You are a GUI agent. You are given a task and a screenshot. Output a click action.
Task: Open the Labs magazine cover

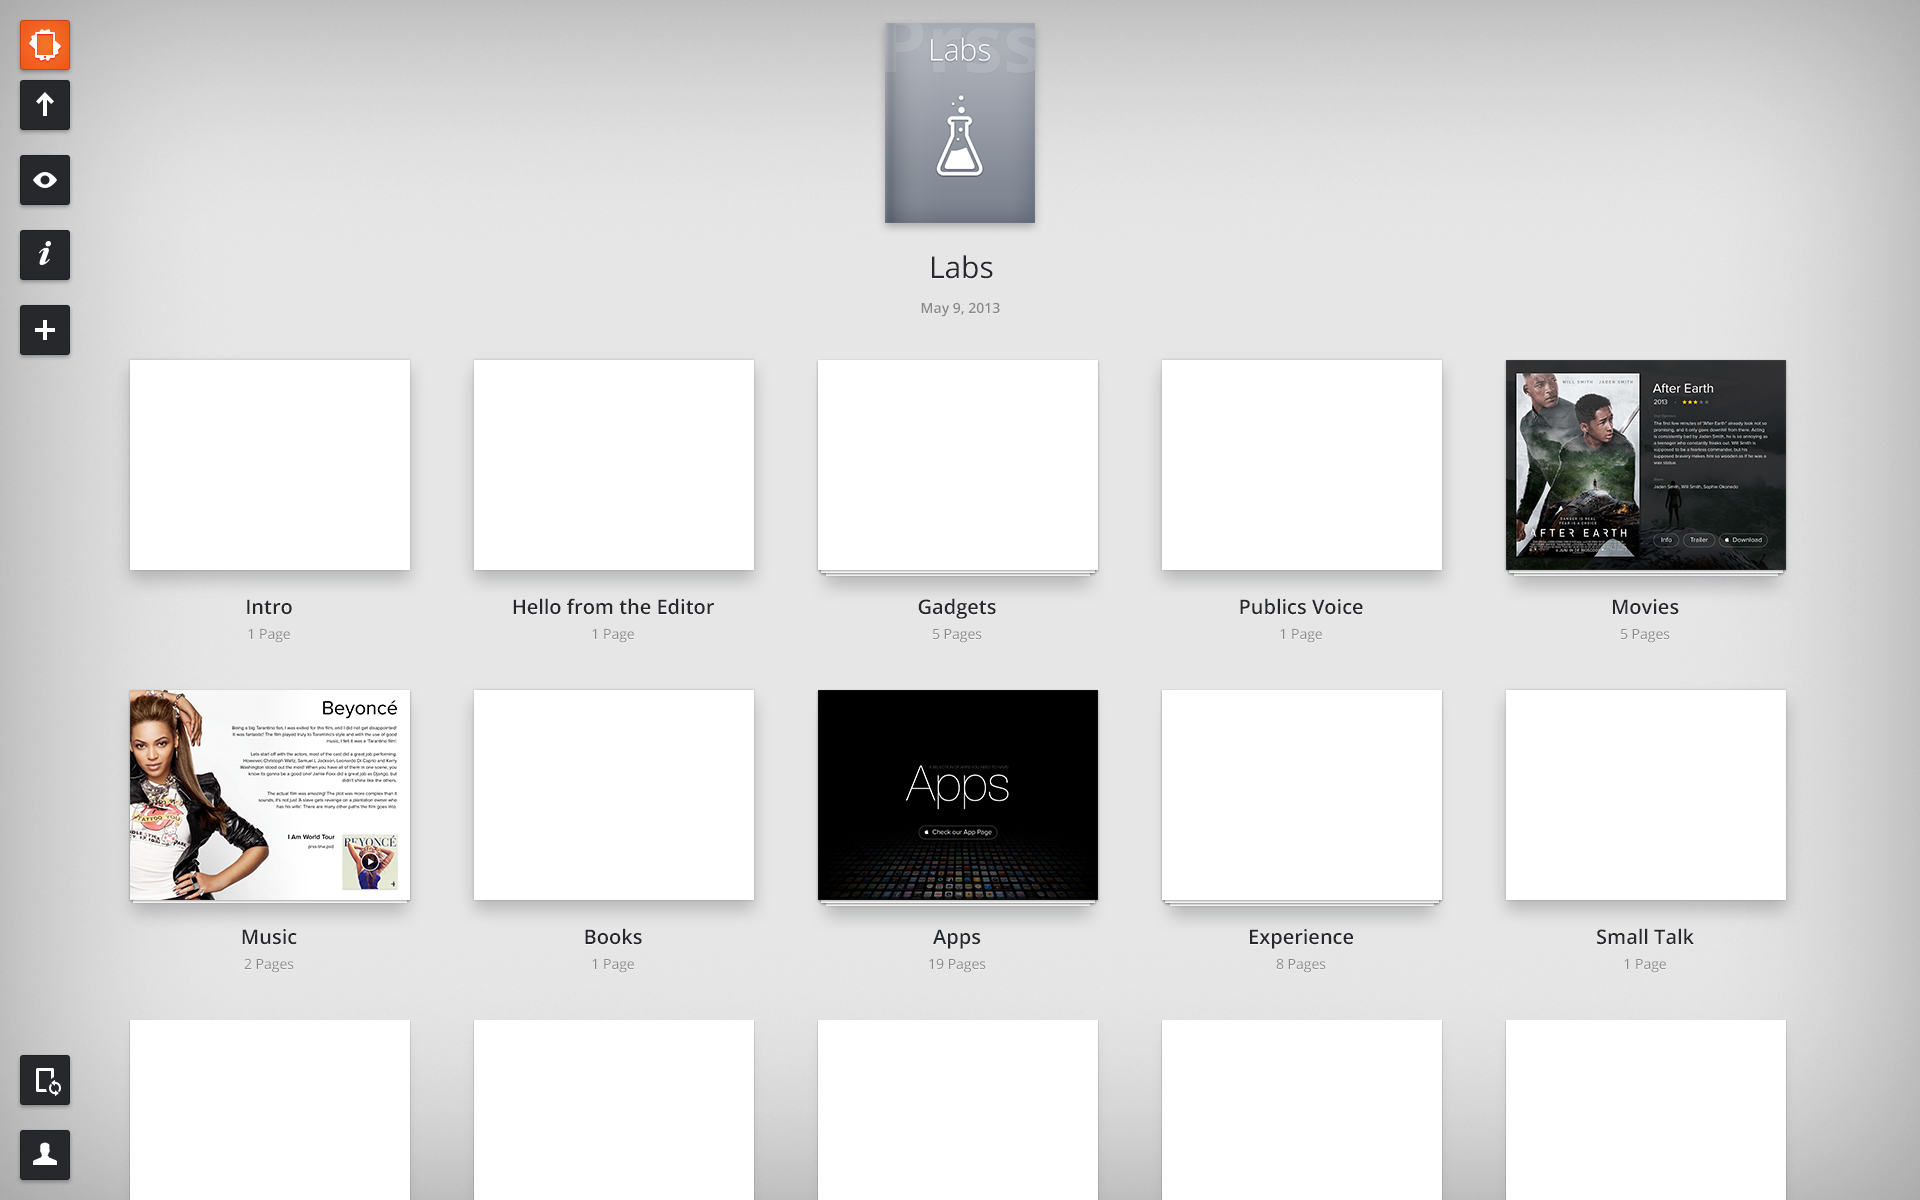(960, 123)
